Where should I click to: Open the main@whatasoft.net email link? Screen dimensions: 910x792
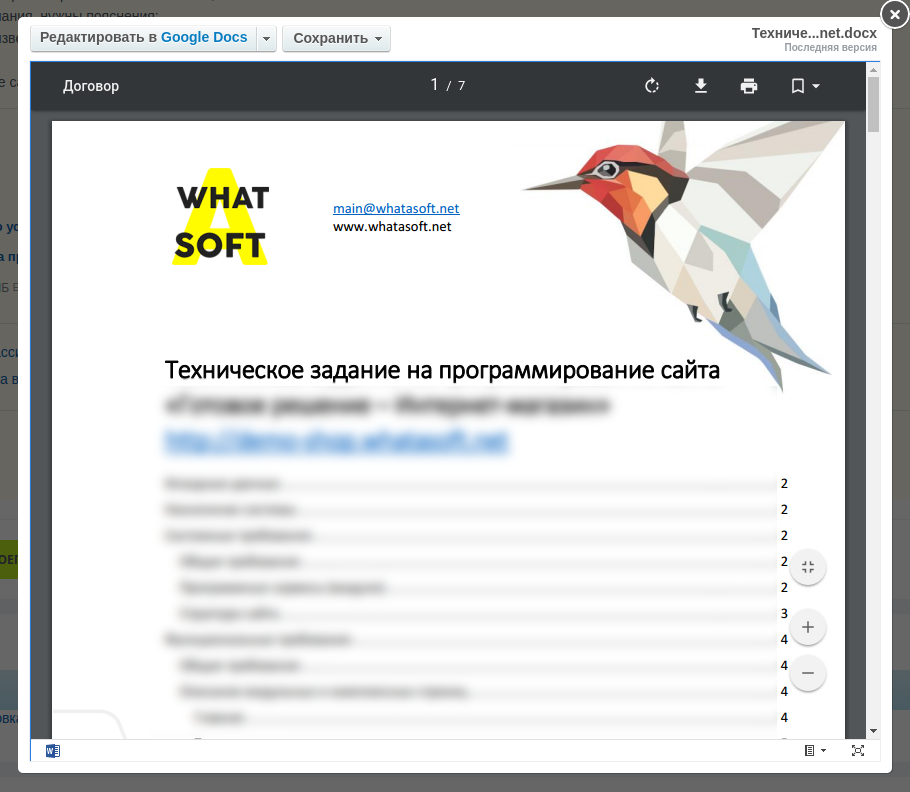click(396, 209)
